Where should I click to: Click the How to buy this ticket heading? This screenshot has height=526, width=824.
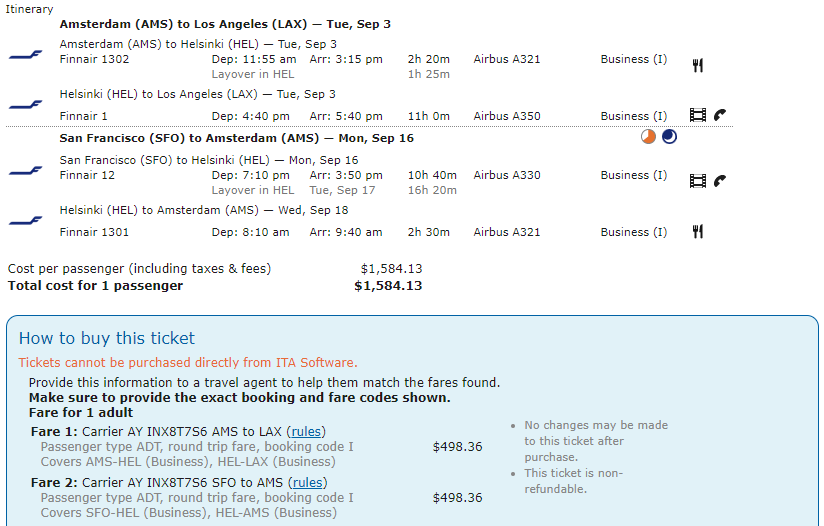(107, 338)
